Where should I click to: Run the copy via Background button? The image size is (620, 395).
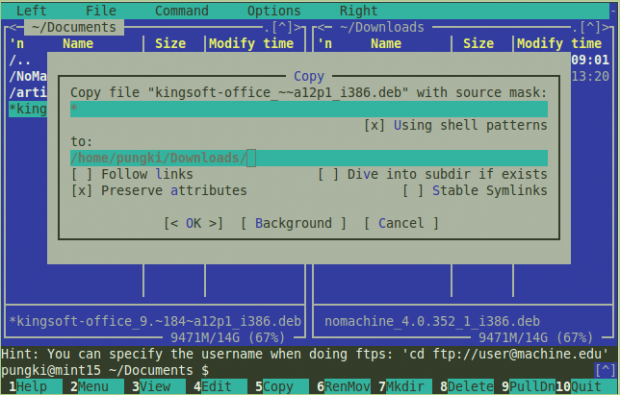(x=293, y=223)
